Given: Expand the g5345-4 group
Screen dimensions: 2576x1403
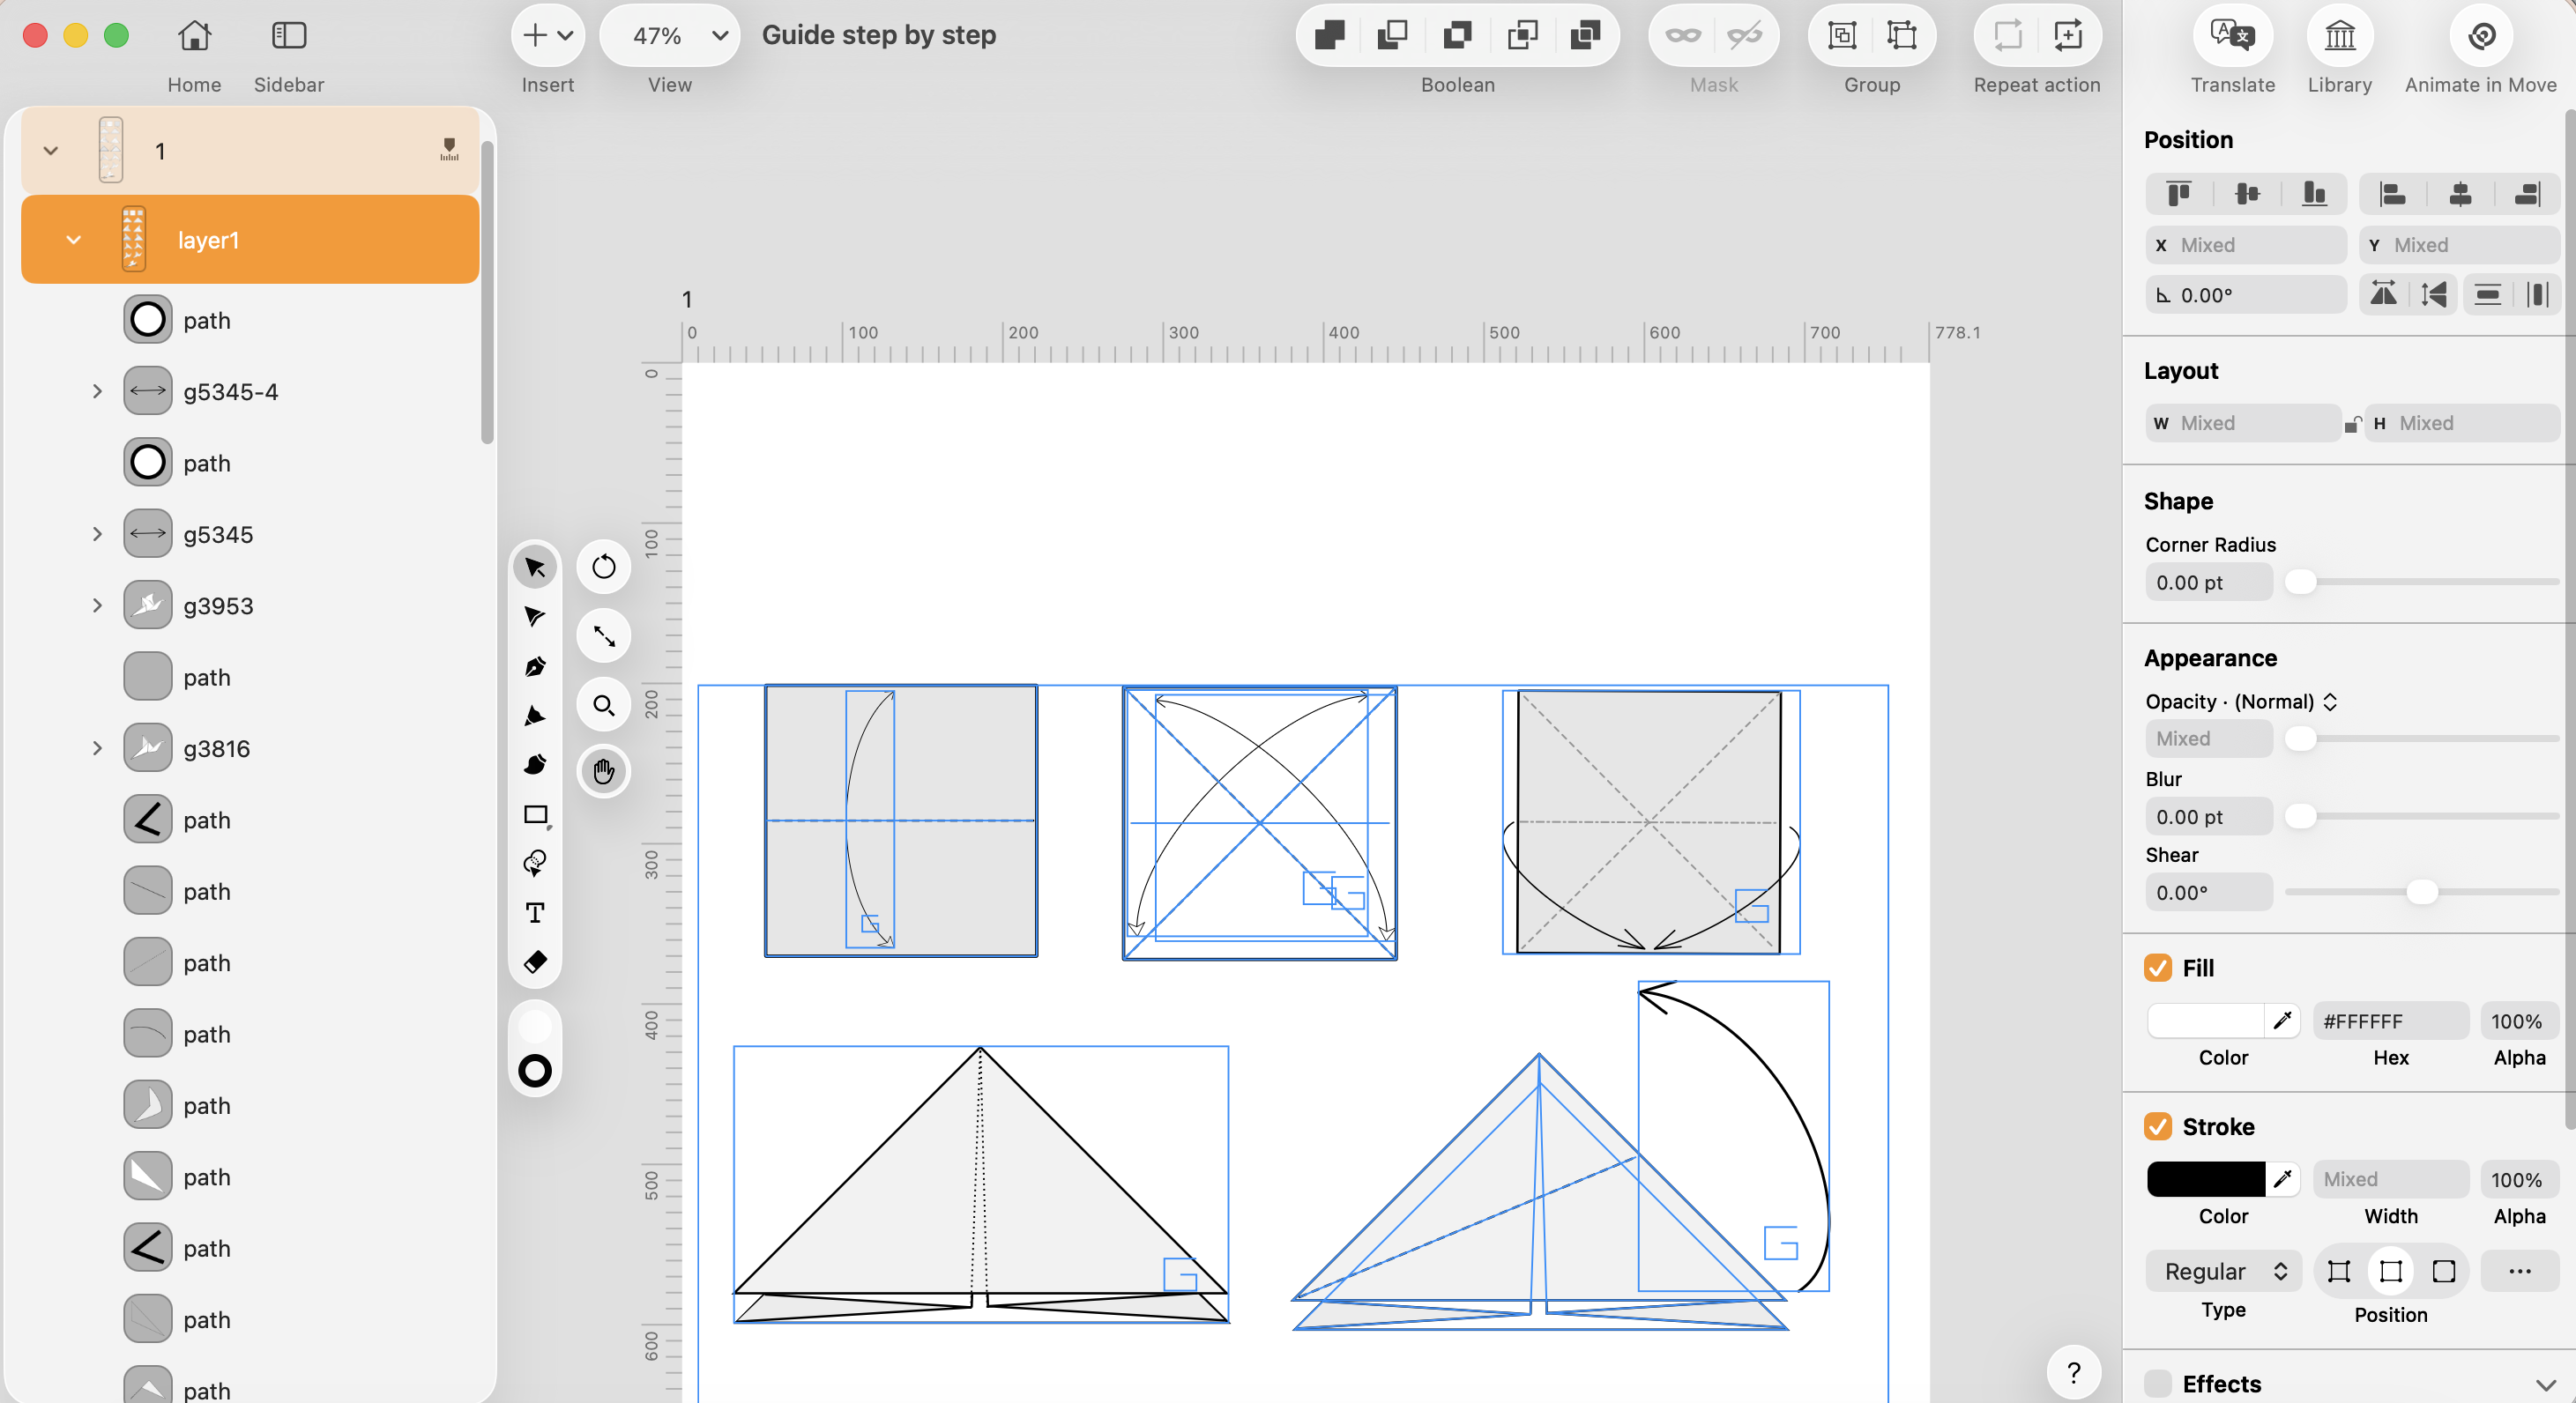Looking at the screenshot, I should (x=97, y=391).
